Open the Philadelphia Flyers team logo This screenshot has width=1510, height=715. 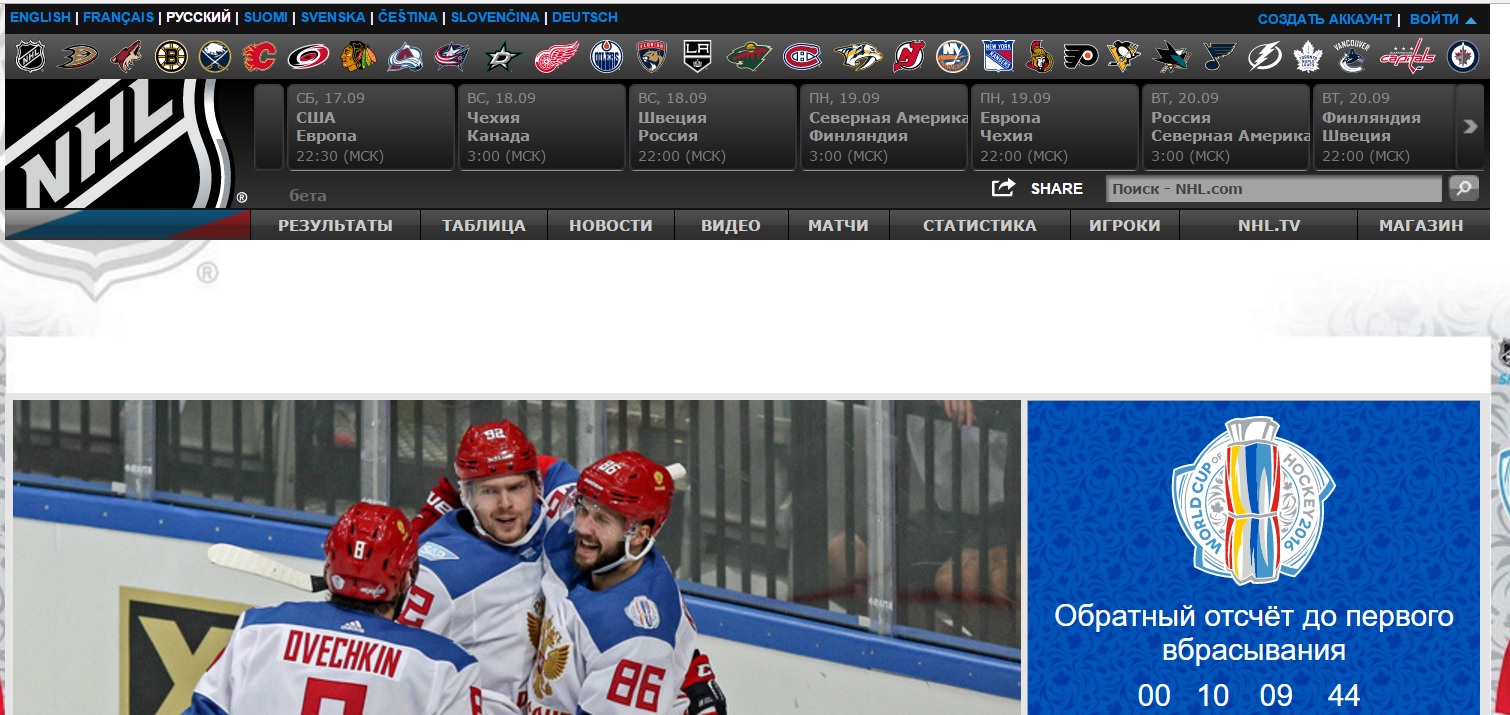click(1081, 57)
